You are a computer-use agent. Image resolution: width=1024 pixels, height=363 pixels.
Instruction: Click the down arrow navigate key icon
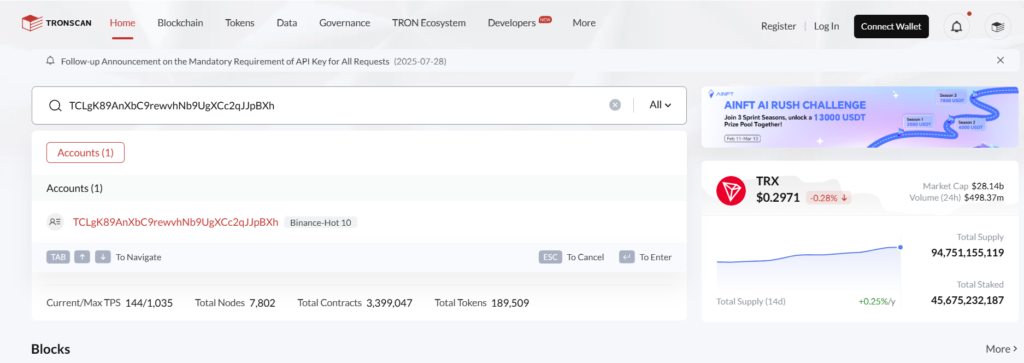point(103,257)
